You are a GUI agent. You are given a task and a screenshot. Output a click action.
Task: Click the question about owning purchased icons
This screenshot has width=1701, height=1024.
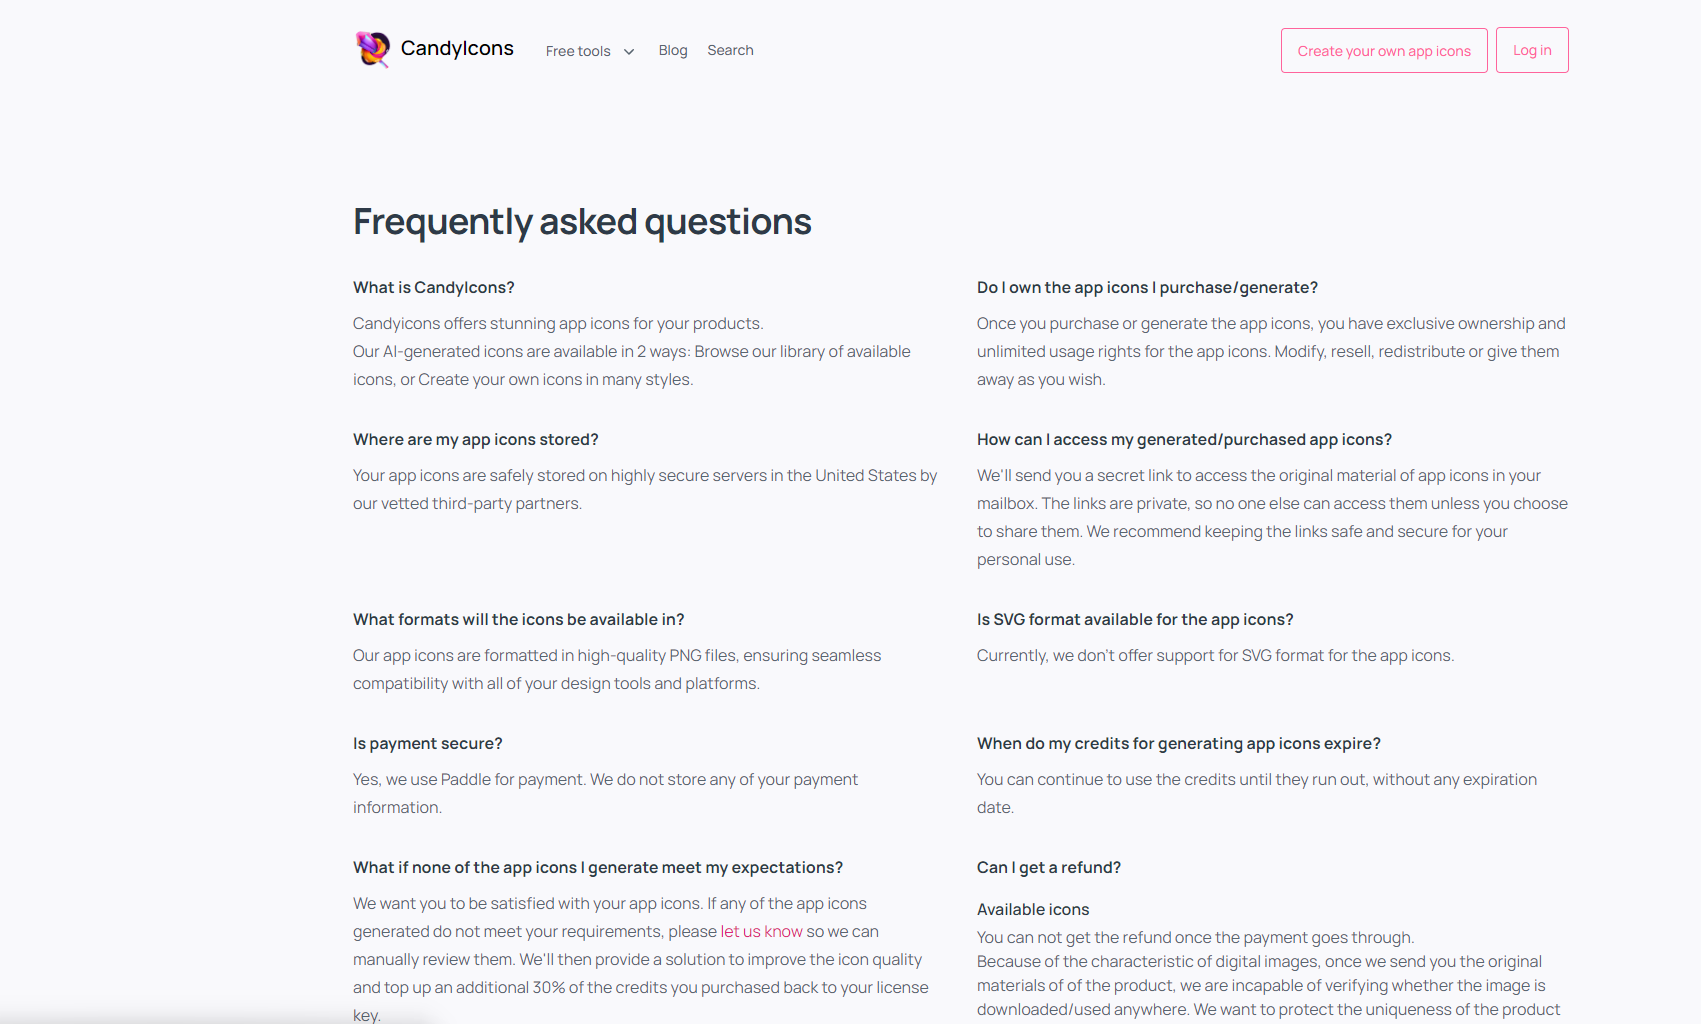pos(1147,288)
